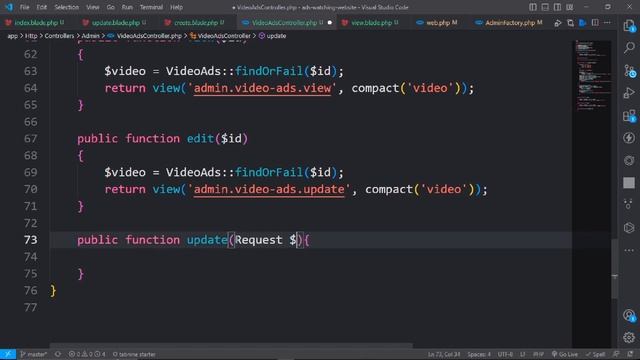
Task: Open the Terminal menu
Action: pos(151,7)
